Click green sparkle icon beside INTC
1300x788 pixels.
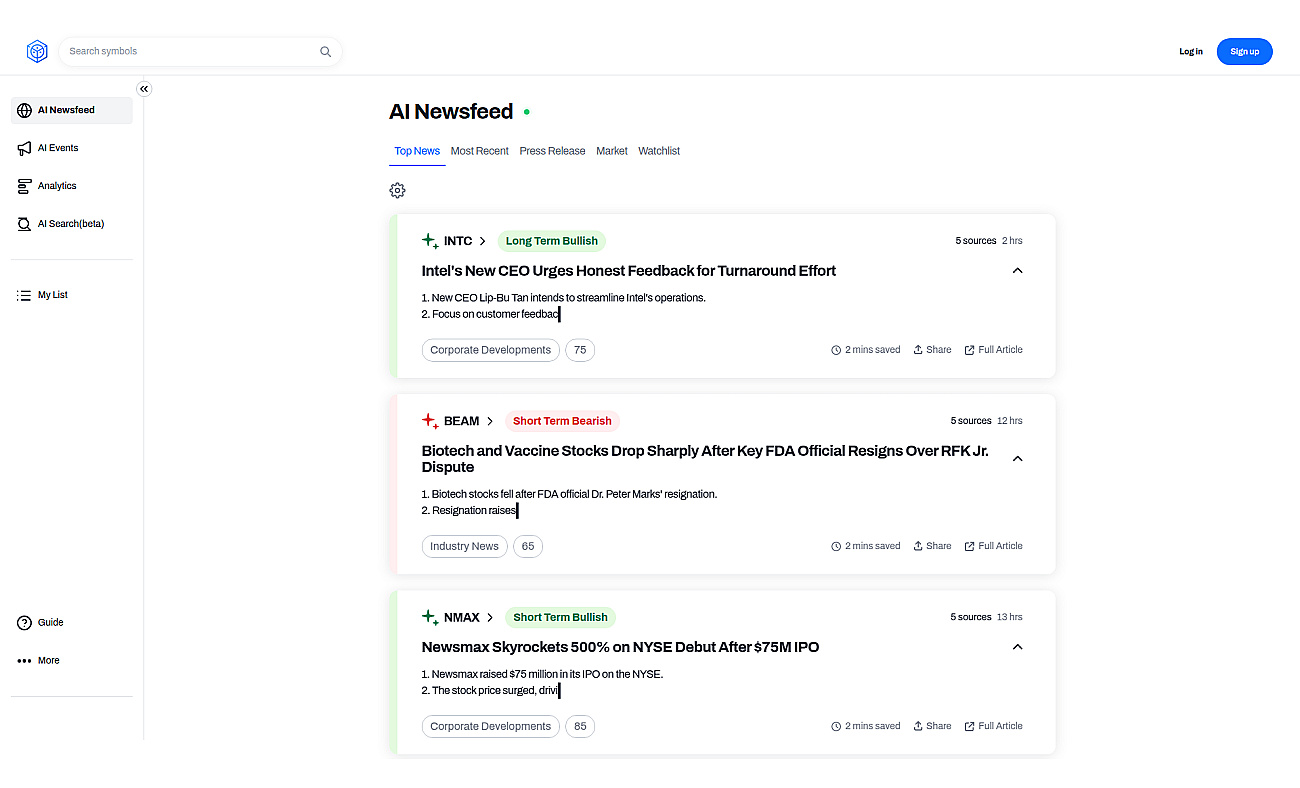tap(430, 241)
